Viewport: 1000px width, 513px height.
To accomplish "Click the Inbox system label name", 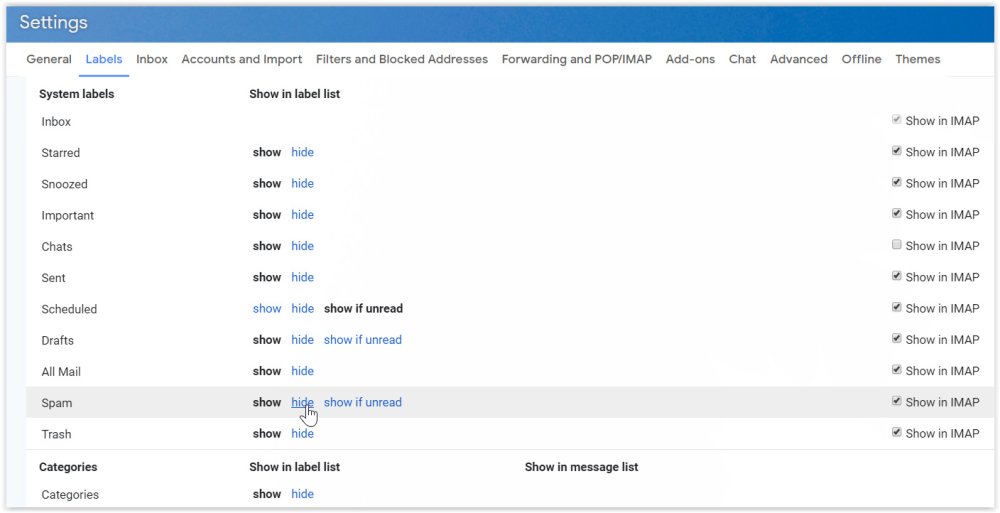I will point(56,121).
